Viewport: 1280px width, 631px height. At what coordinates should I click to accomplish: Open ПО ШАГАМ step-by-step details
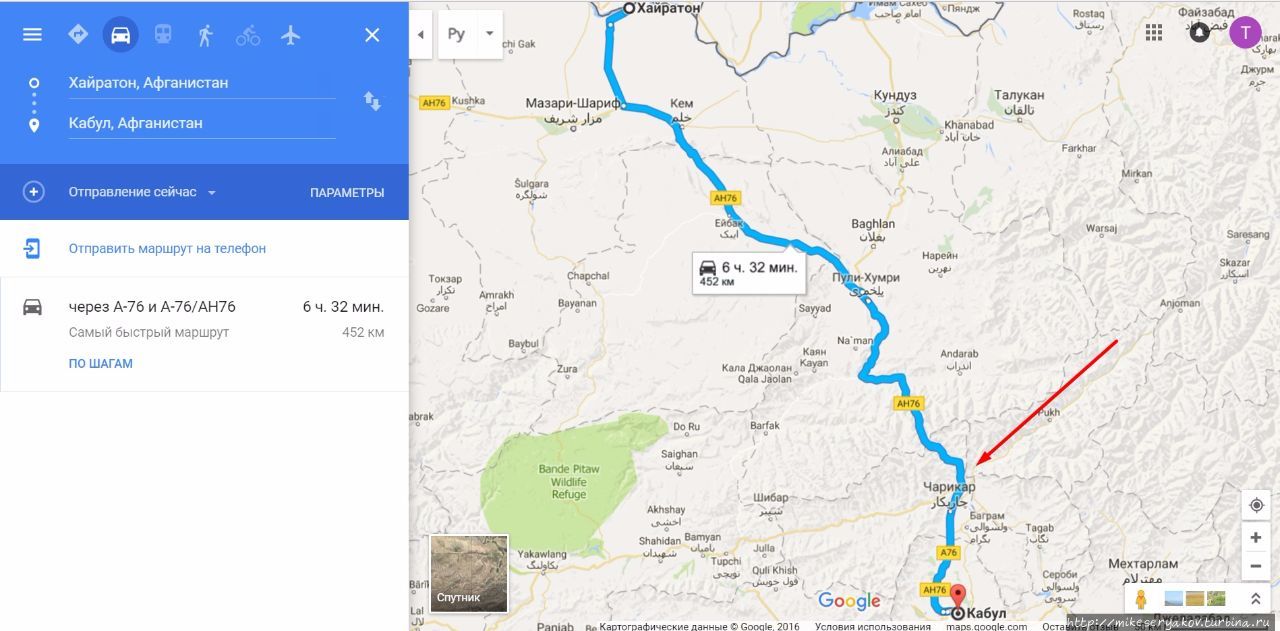pyautogui.click(x=101, y=364)
